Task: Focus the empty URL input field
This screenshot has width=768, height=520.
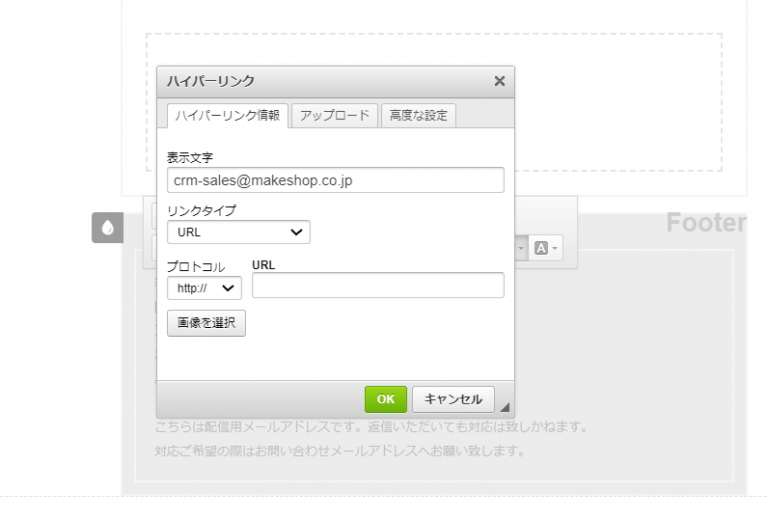Action: pyautogui.click(x=377, y=286)
